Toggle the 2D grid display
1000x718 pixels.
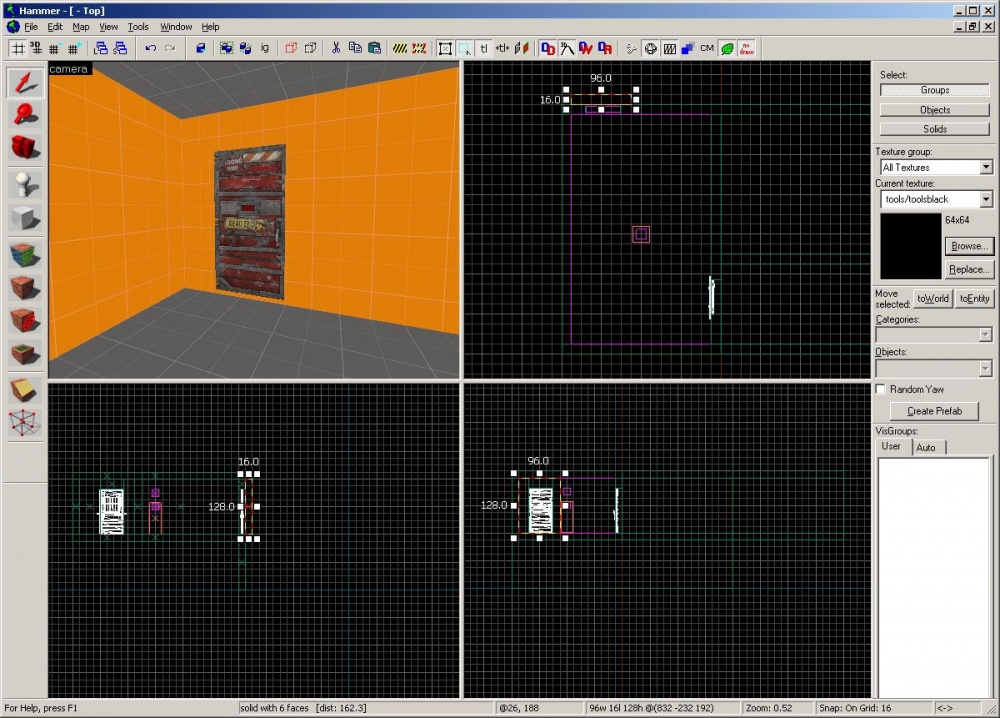(x=17, y=47)
